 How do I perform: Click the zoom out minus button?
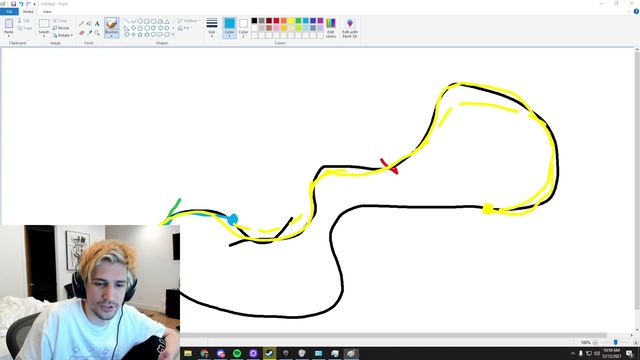(595, 342)
